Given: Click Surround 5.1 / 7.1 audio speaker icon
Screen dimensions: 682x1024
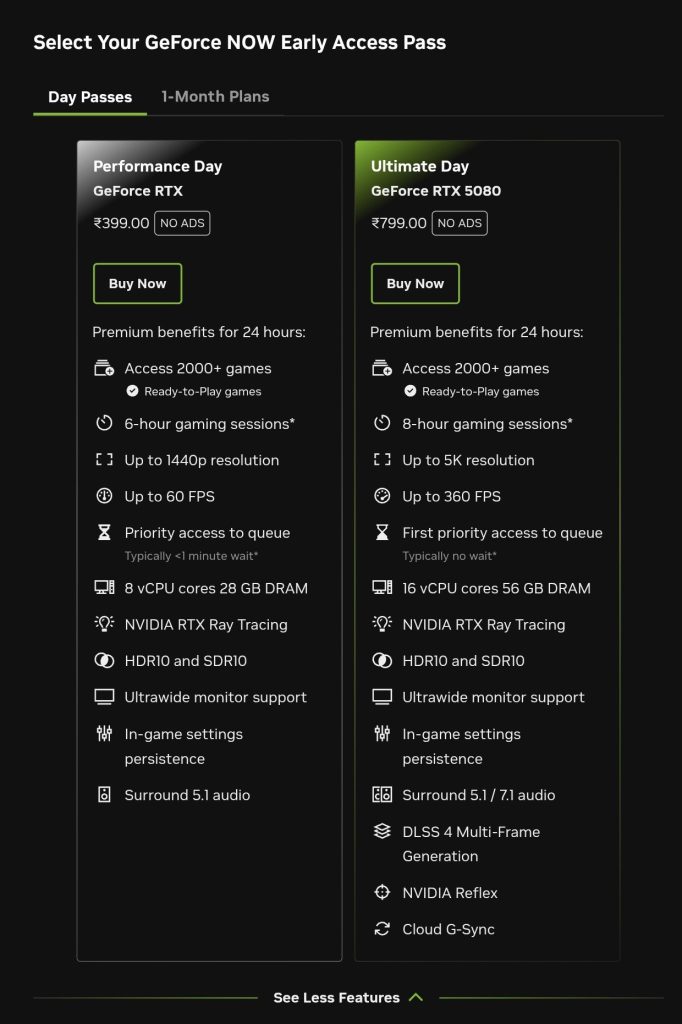Looking at the screenshot, I should click(382, 795).
